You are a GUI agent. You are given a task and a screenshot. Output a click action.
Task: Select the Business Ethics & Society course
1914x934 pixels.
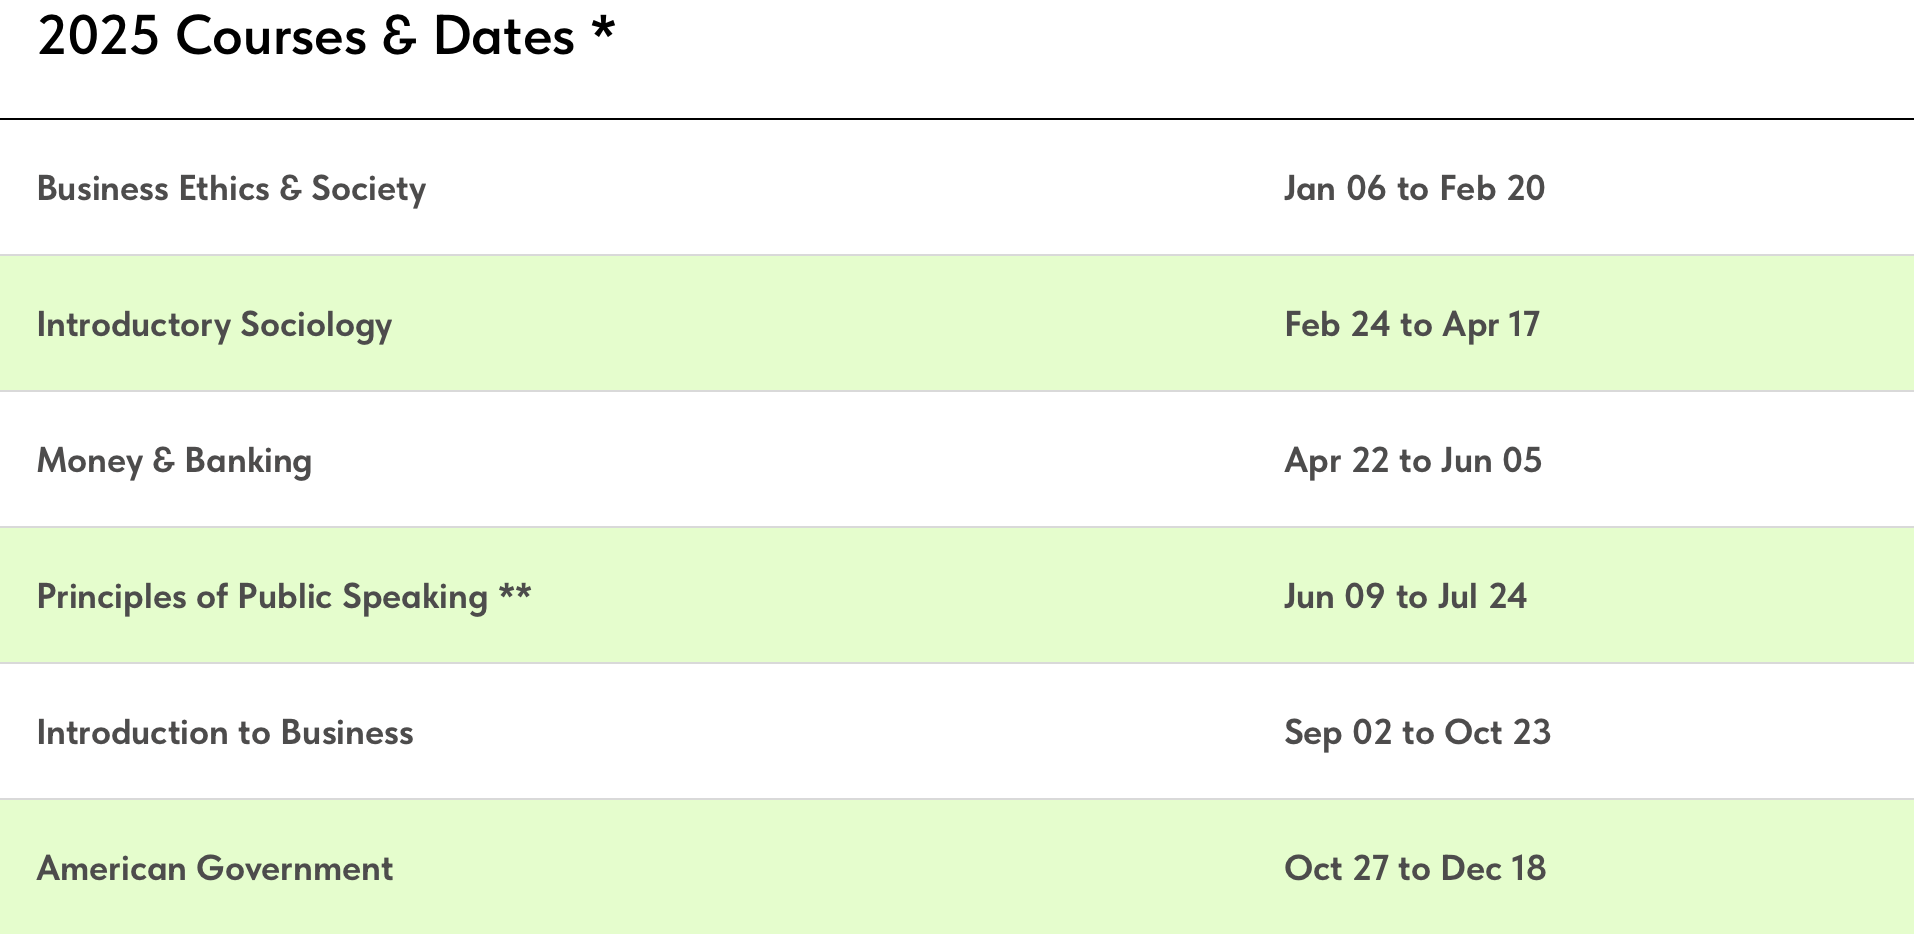tap(231, 189)
